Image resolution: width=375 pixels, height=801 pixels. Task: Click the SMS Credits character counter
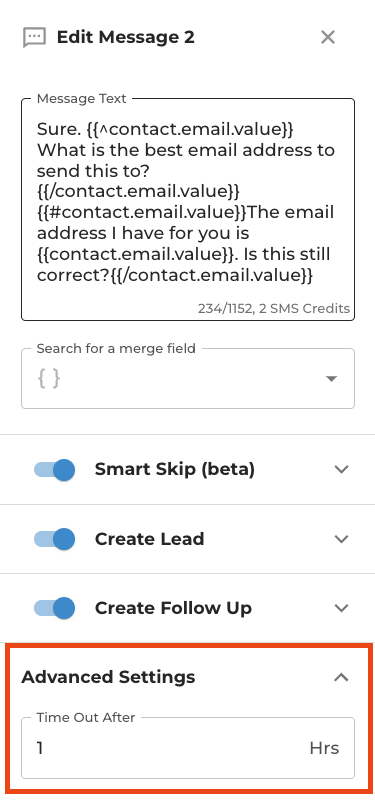point(274,309)
